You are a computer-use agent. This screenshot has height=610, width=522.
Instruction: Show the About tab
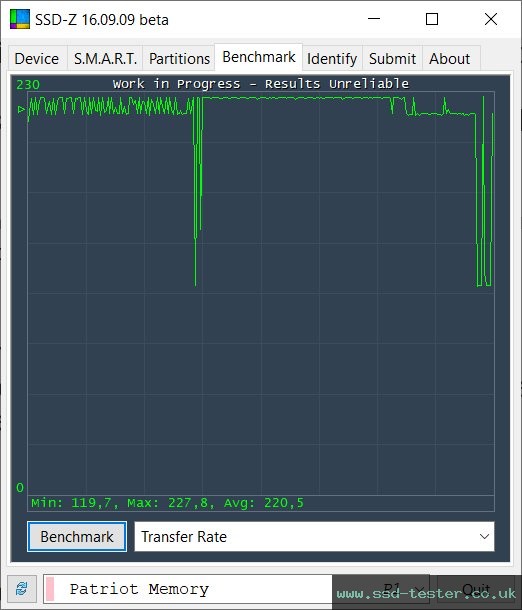[450, 59]
